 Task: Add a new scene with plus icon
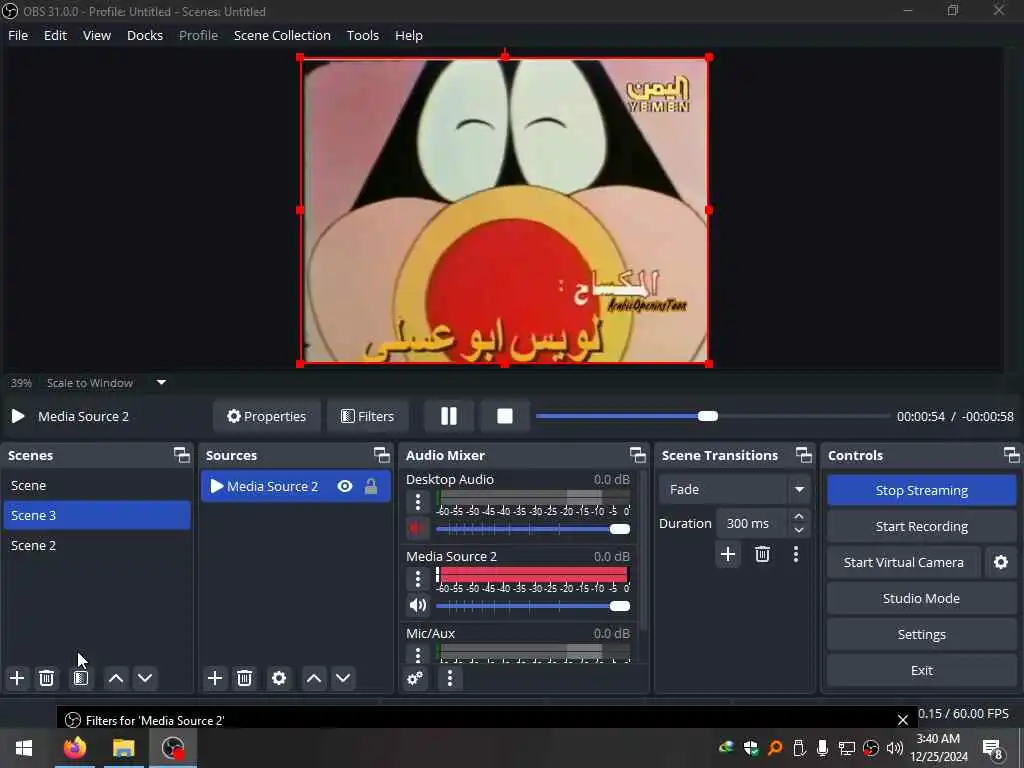click(17, 678)
